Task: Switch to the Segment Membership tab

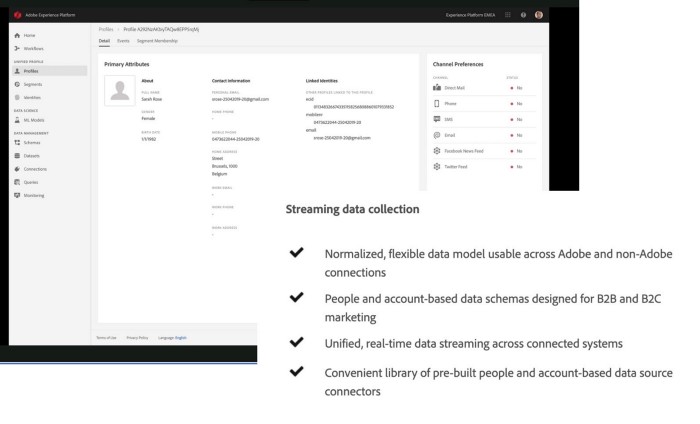Action: pyautogui.click(x=157, y=41)
